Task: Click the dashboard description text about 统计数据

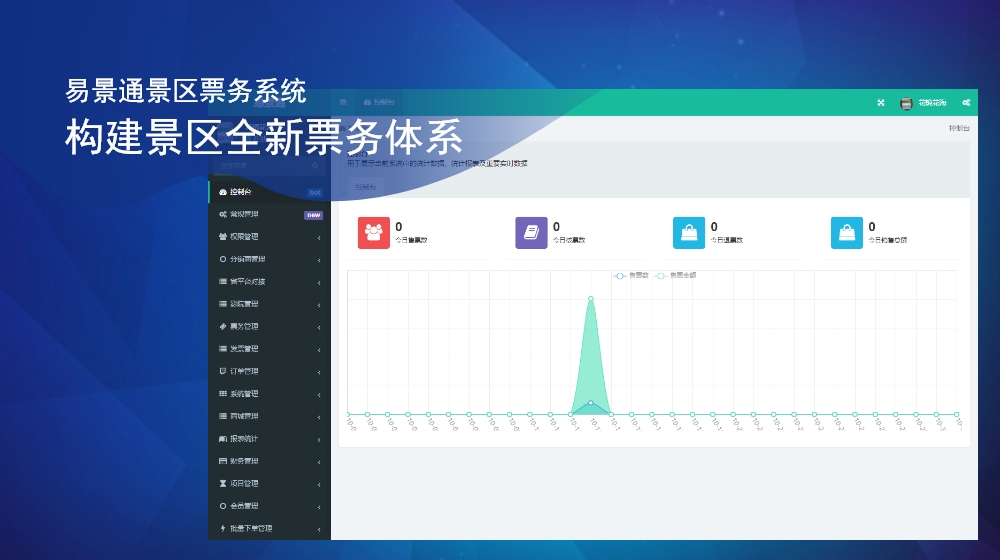Action: 437,164
